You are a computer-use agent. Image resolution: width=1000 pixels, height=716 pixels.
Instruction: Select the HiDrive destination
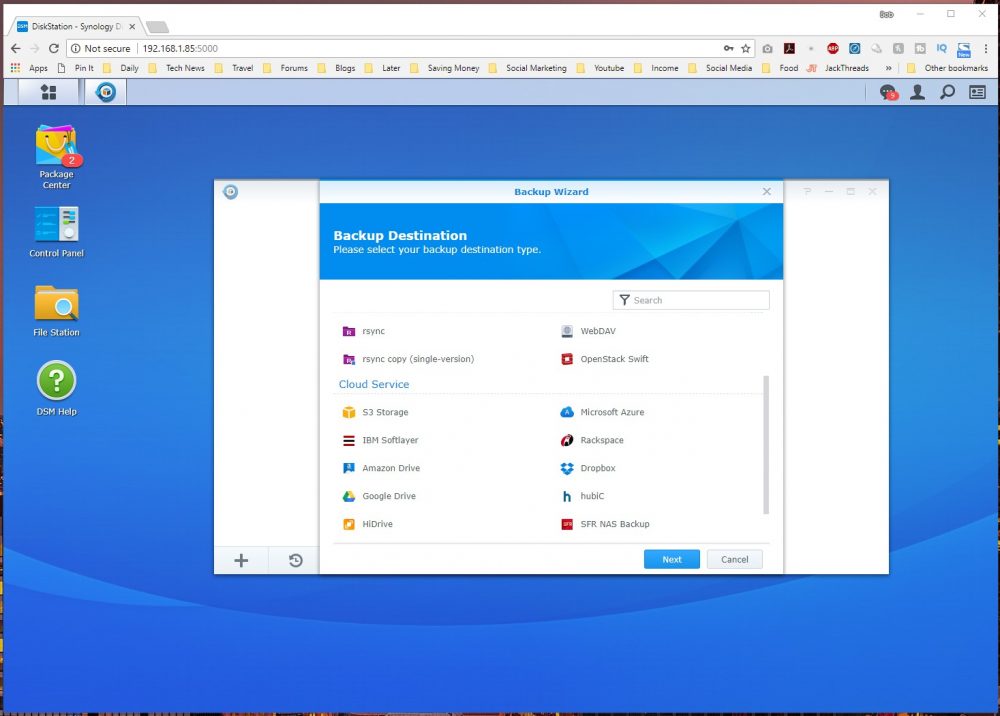point(368,525)
